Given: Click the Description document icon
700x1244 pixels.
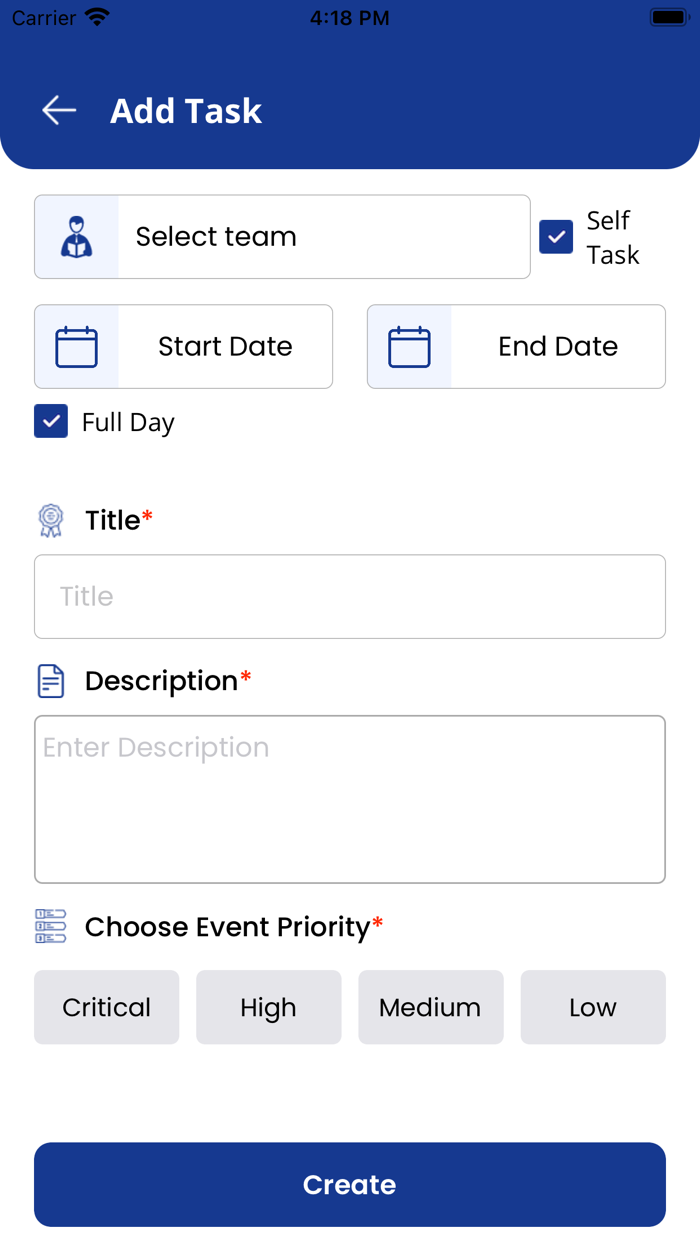Looking at the screenshot, I should pyautogui.click(x=51, y=681).
